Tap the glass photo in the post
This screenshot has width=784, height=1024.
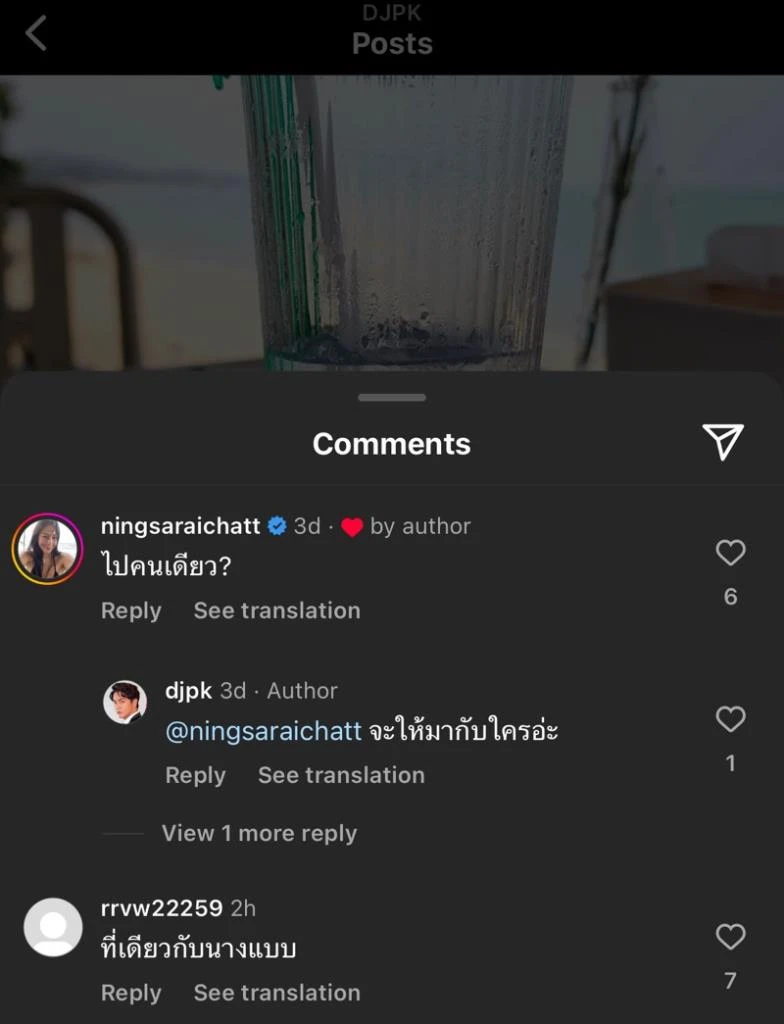[x=406, y=220]
